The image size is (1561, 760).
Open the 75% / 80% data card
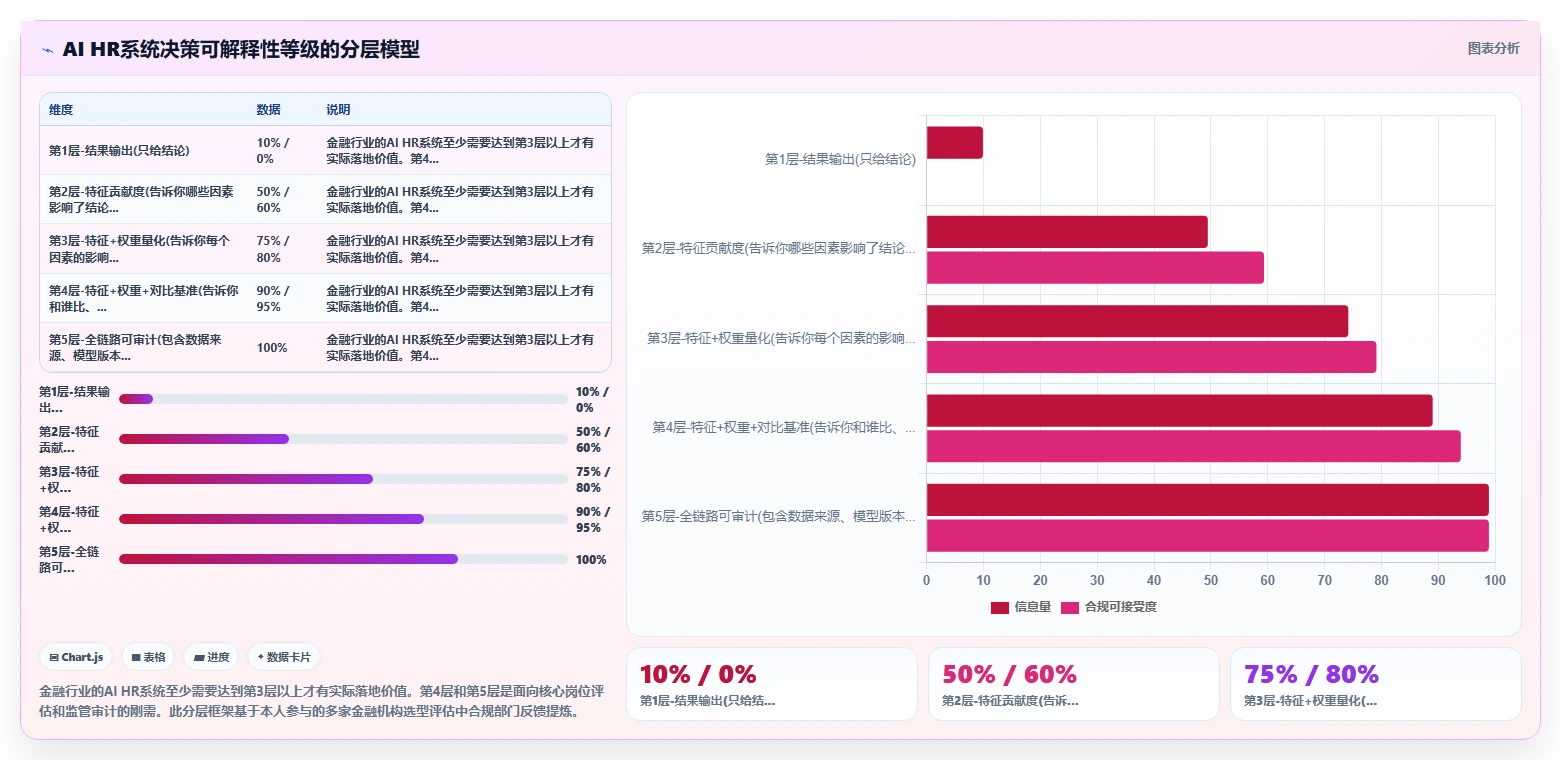pos(1376,684)
